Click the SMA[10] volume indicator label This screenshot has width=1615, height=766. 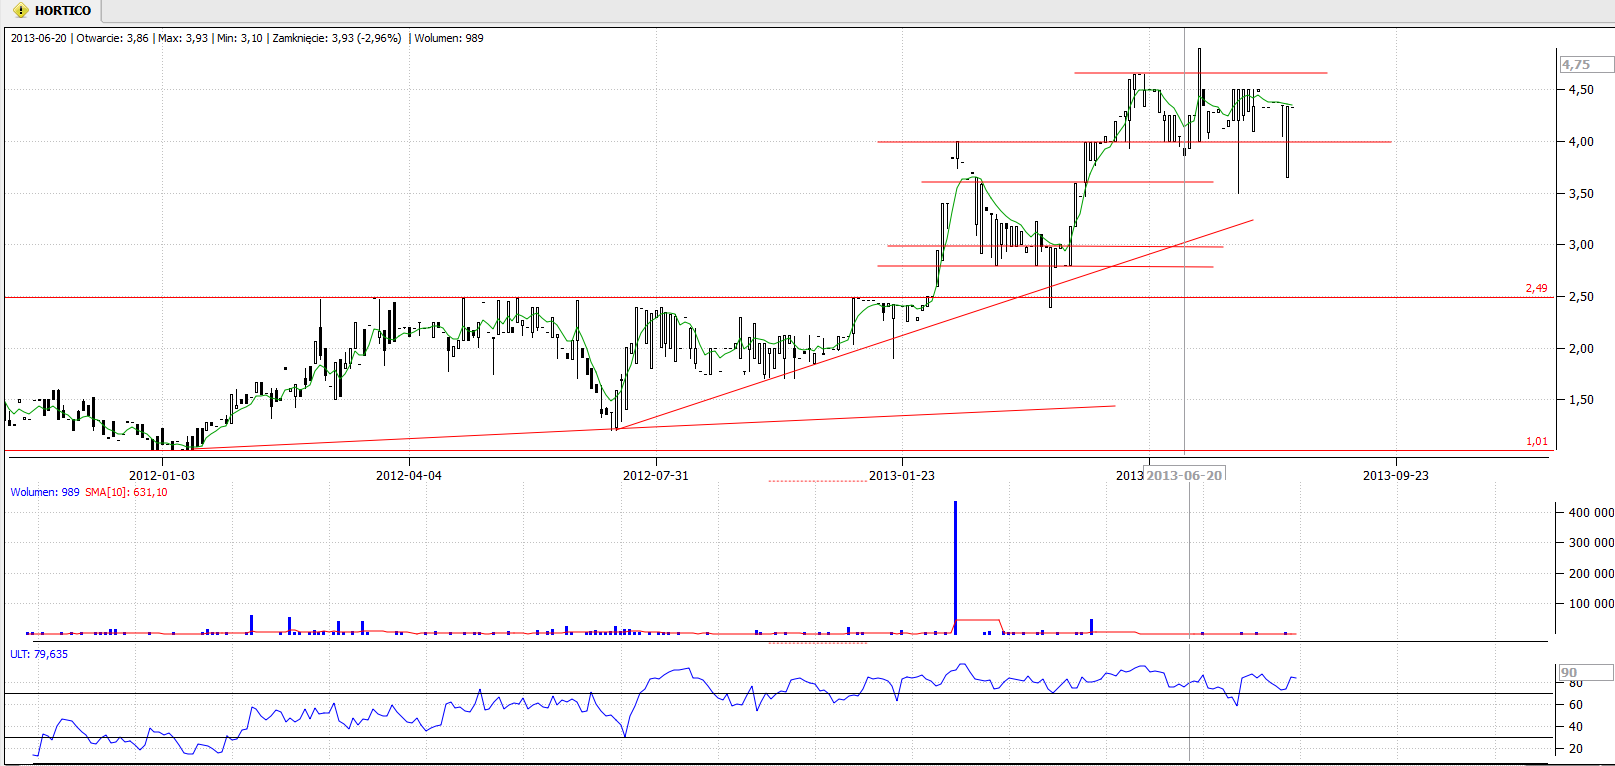pos(126,492)
